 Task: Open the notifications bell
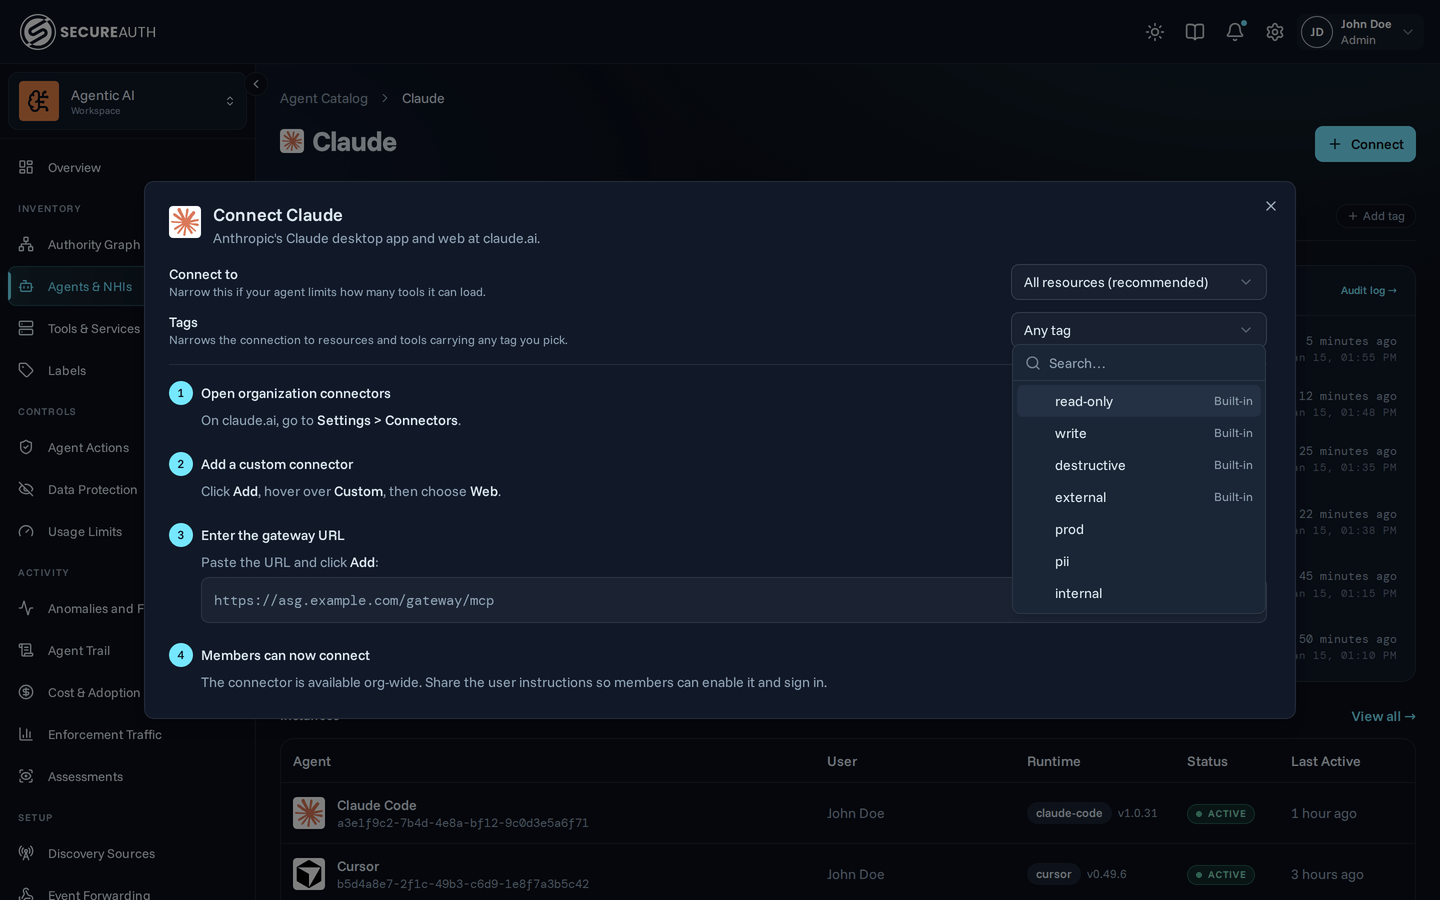[1235, 32]
